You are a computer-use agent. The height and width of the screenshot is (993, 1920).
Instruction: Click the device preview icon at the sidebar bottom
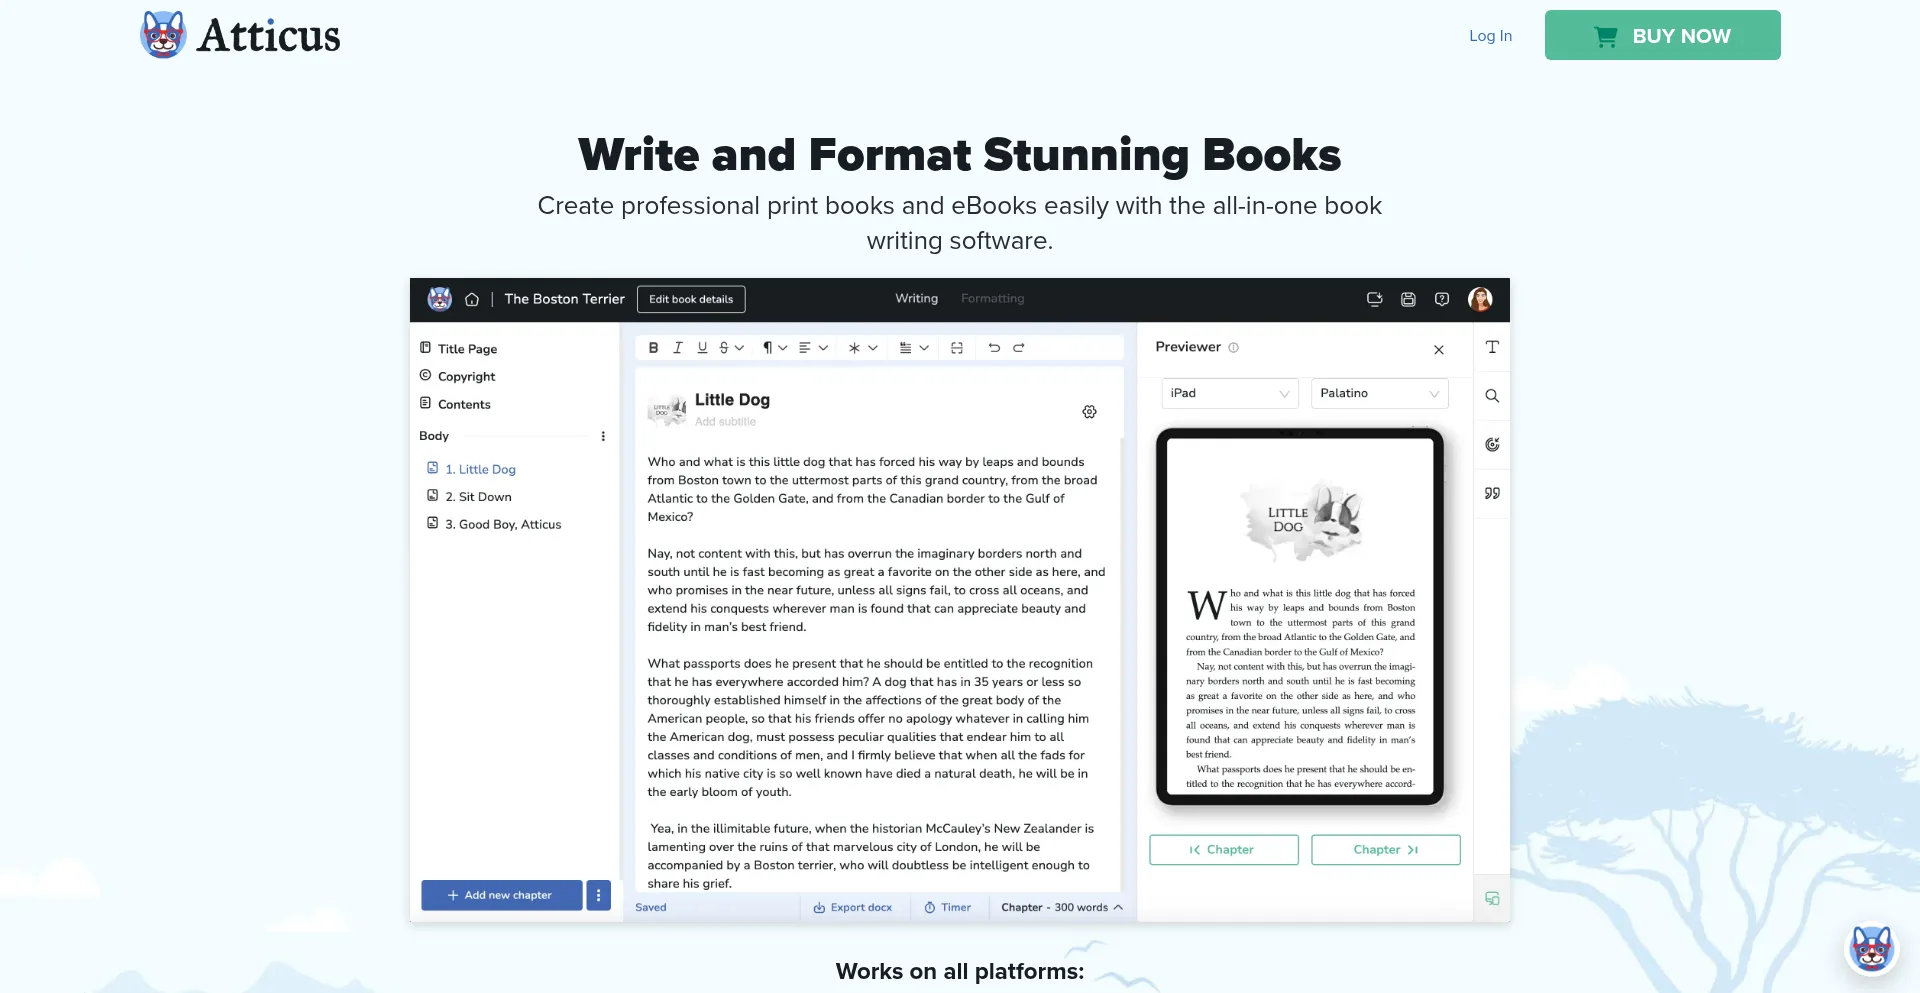(1492, 899)
